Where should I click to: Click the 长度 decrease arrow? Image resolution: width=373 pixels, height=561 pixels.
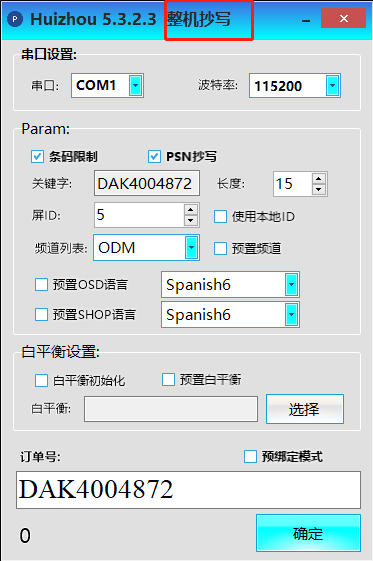318,190
